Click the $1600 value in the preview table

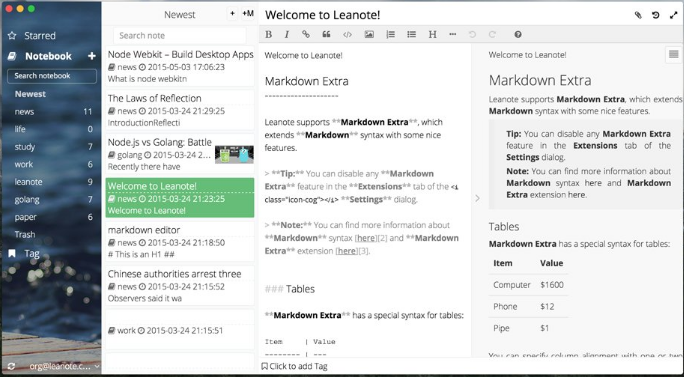click(x=552, y=285)
